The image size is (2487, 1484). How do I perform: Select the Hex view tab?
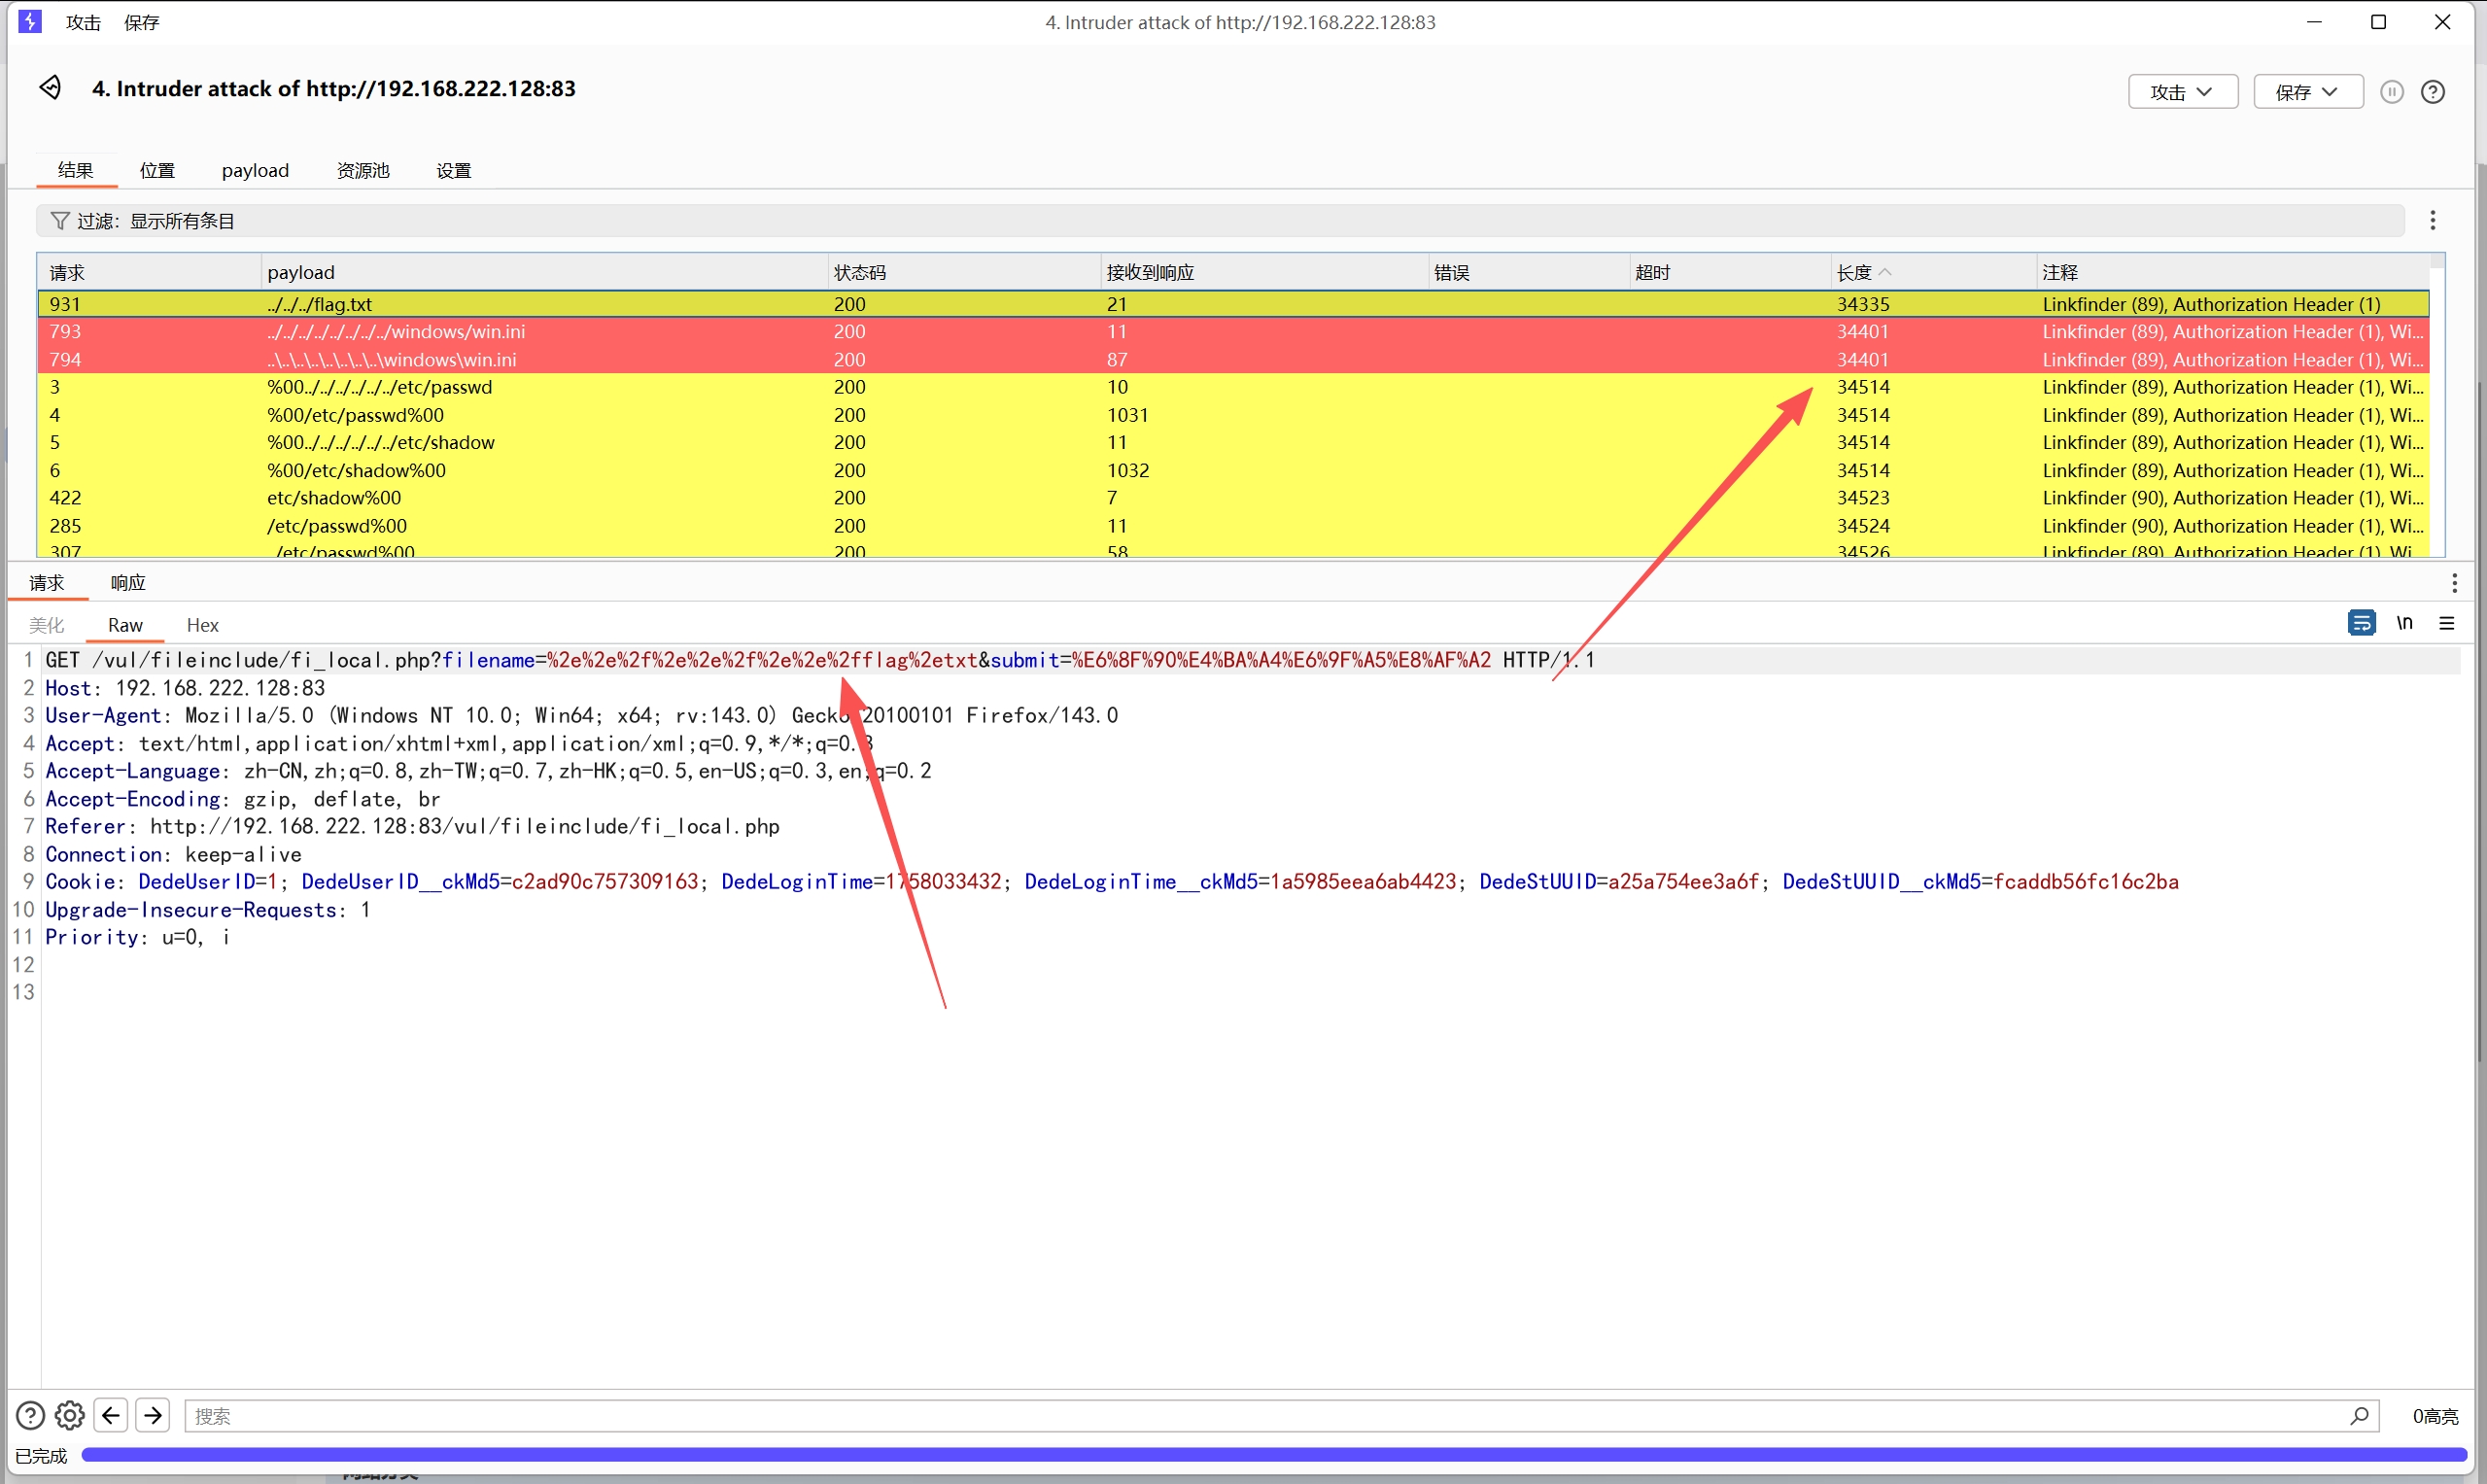tap(202, 625)
